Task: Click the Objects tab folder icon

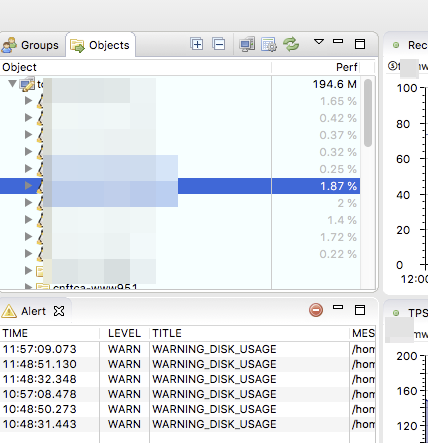Action: click(77, 46)
